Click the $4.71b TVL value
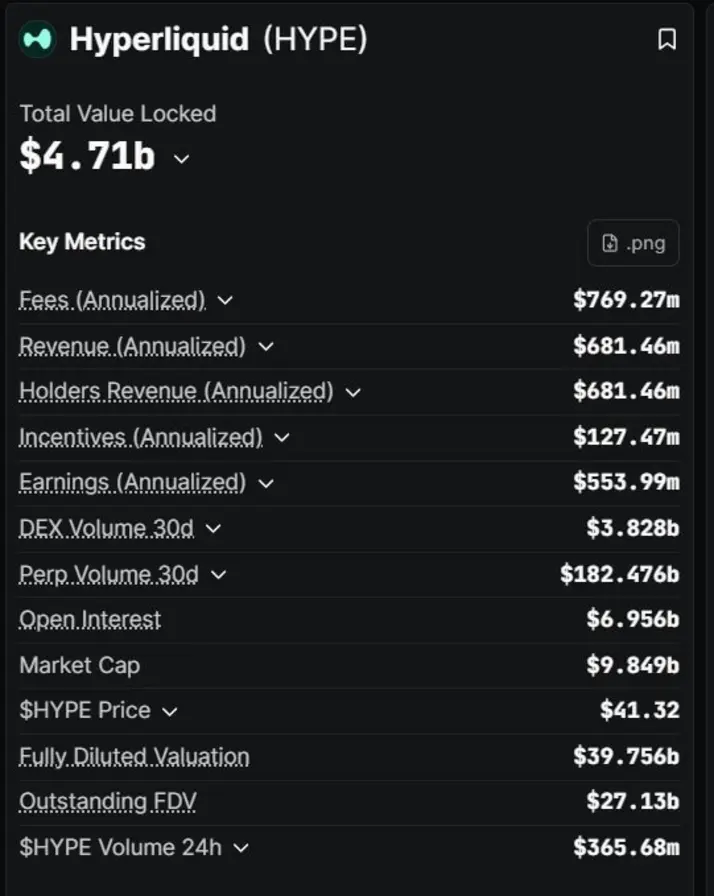The height and width of the screenshot is (896, 714). (x=87, y=155)
